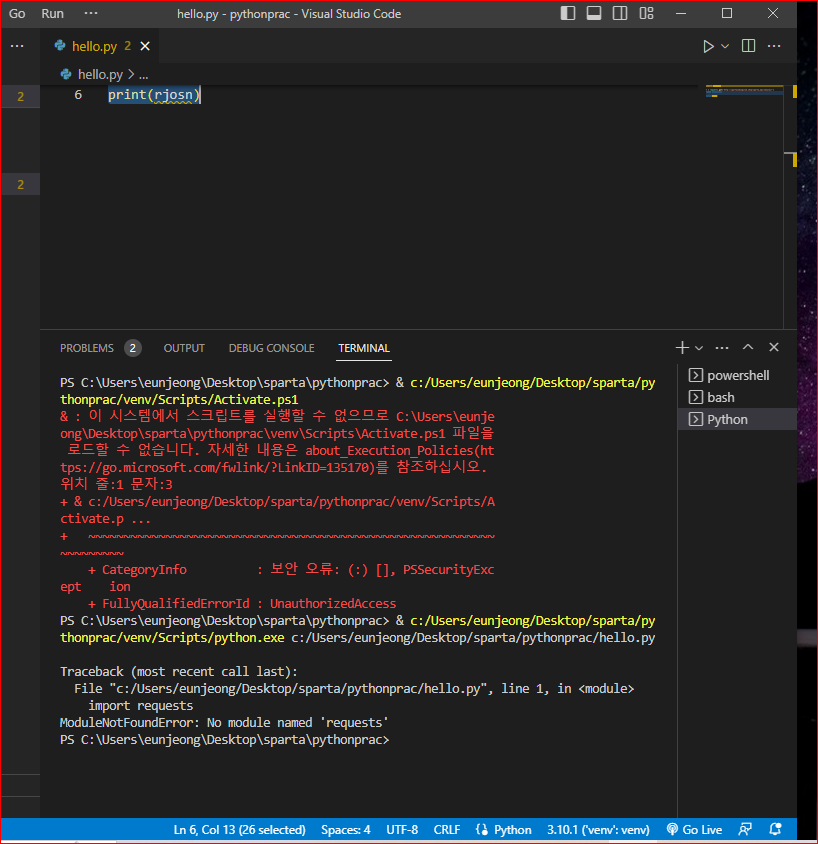Change encoding via UTF-8
The image size is (818, 844).
402,830
